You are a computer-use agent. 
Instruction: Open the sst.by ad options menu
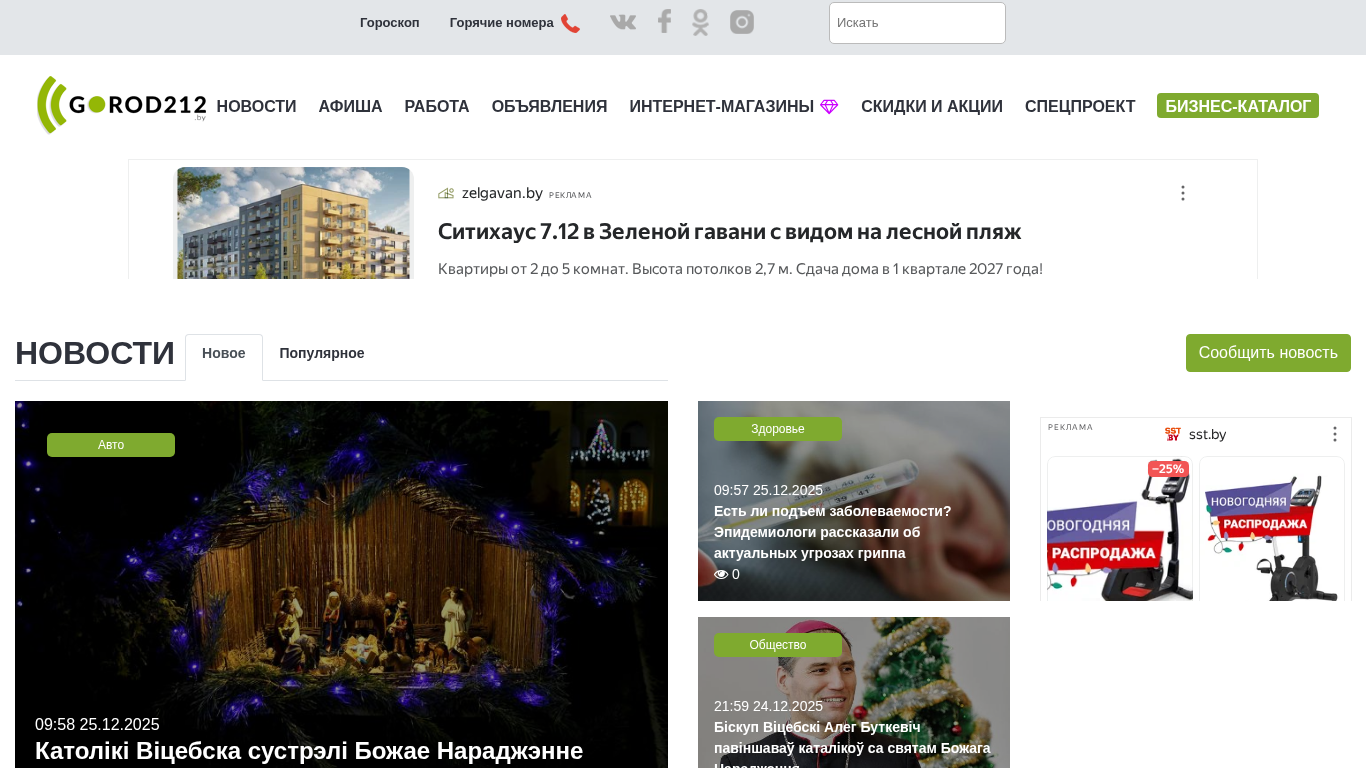click(1334, 434)
